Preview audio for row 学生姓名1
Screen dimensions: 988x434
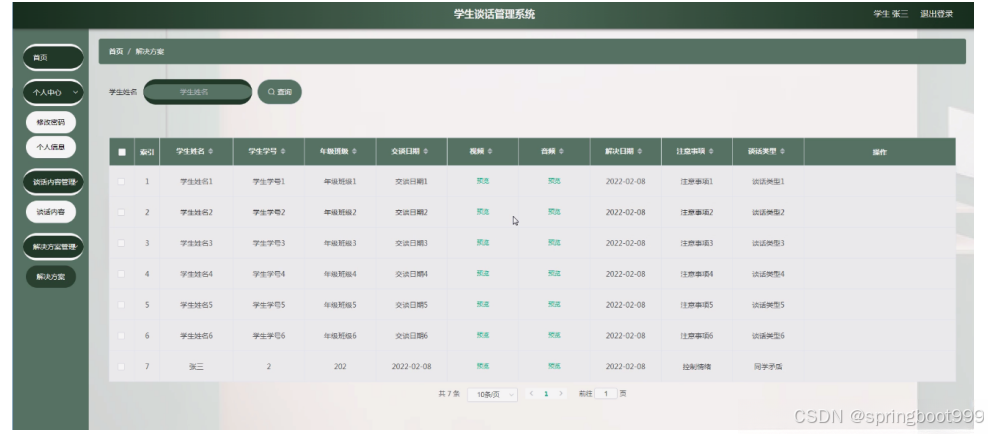554,181
